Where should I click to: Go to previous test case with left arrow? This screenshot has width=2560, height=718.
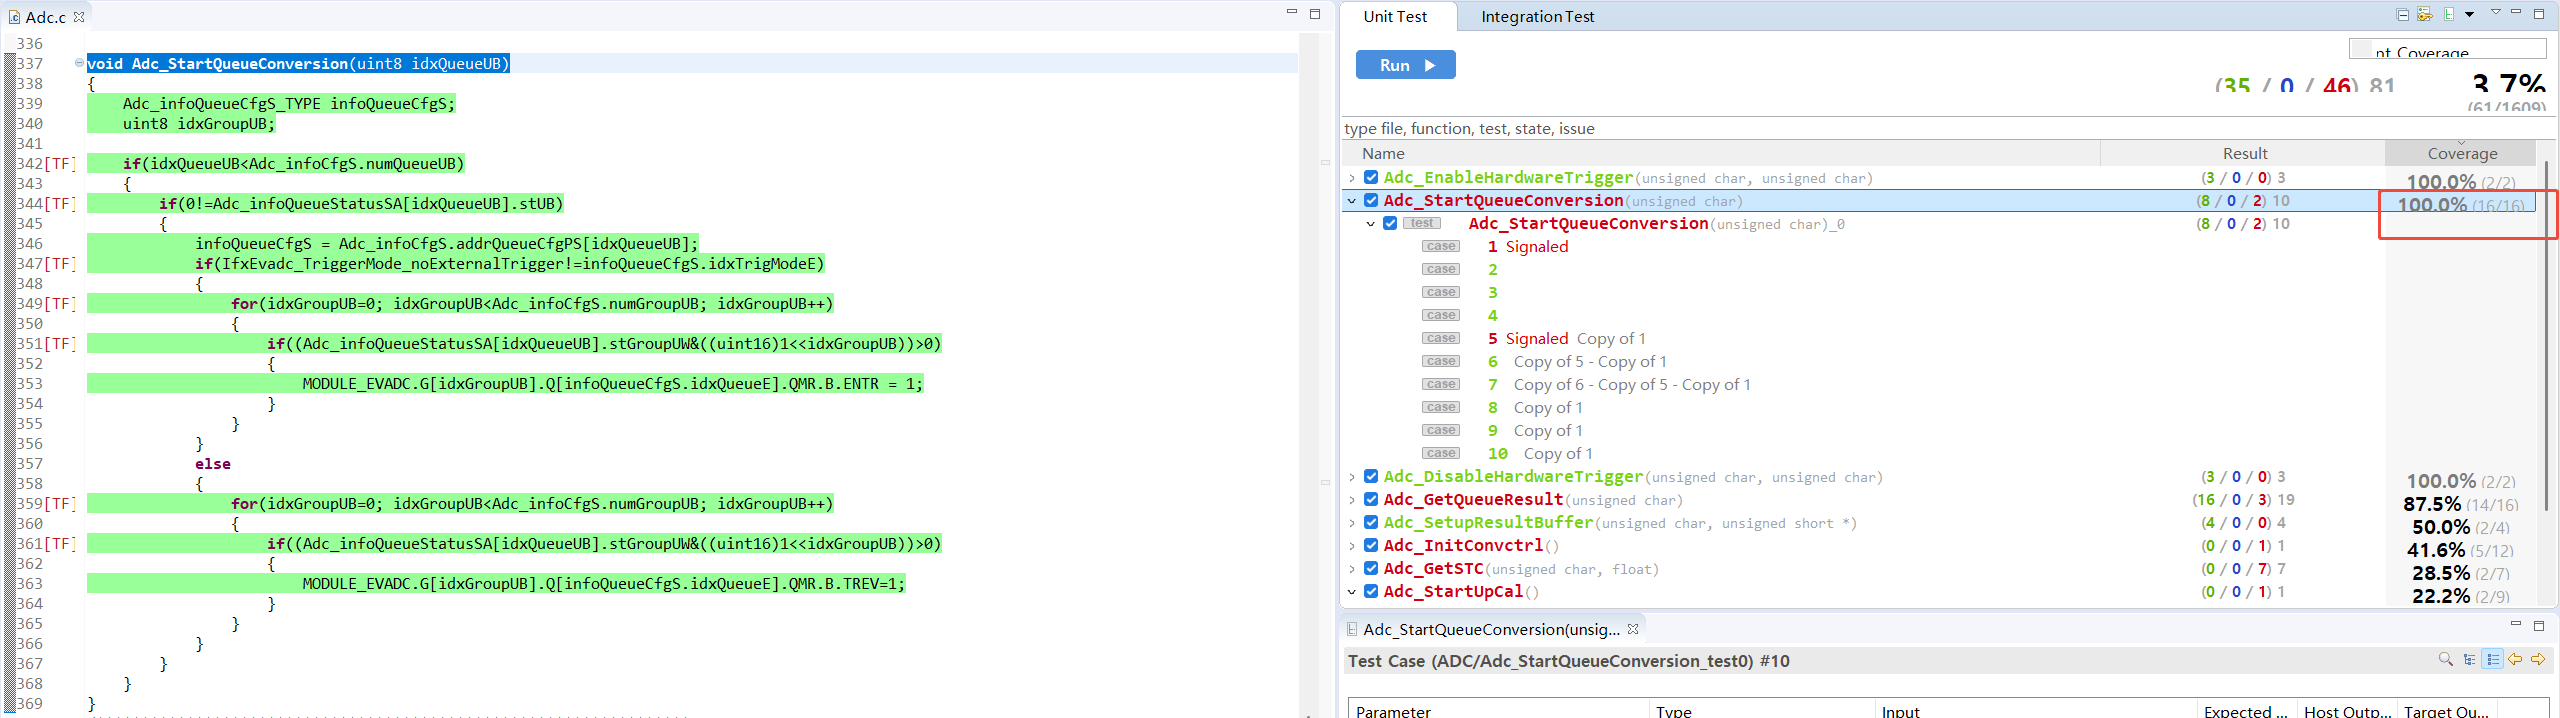pos(2515,659)
